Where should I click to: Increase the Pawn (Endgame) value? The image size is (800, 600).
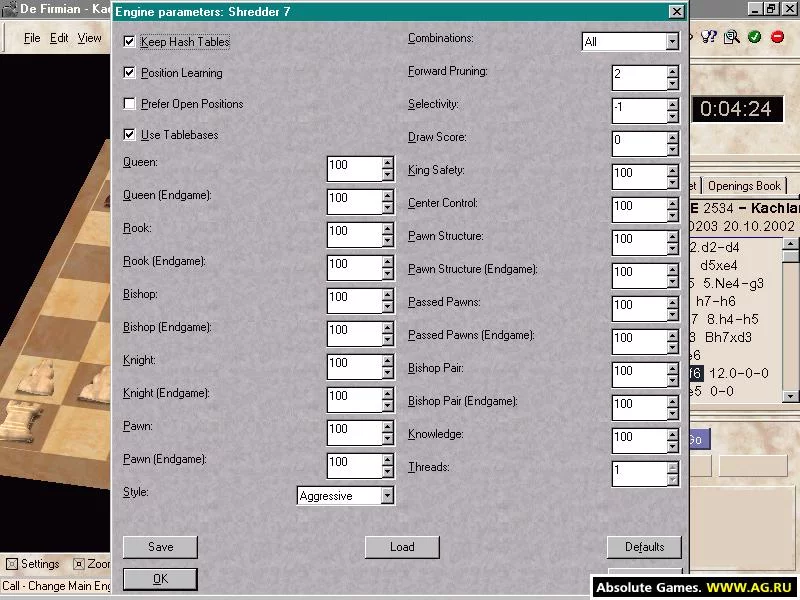pos(388,460)
